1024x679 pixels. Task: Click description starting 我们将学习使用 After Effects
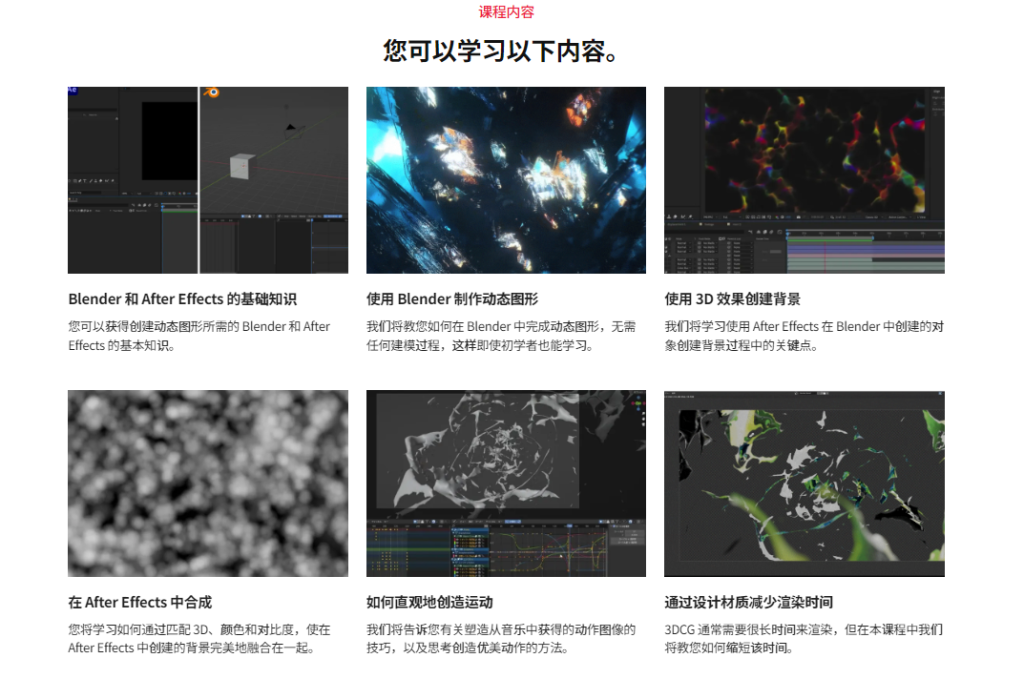804,336
